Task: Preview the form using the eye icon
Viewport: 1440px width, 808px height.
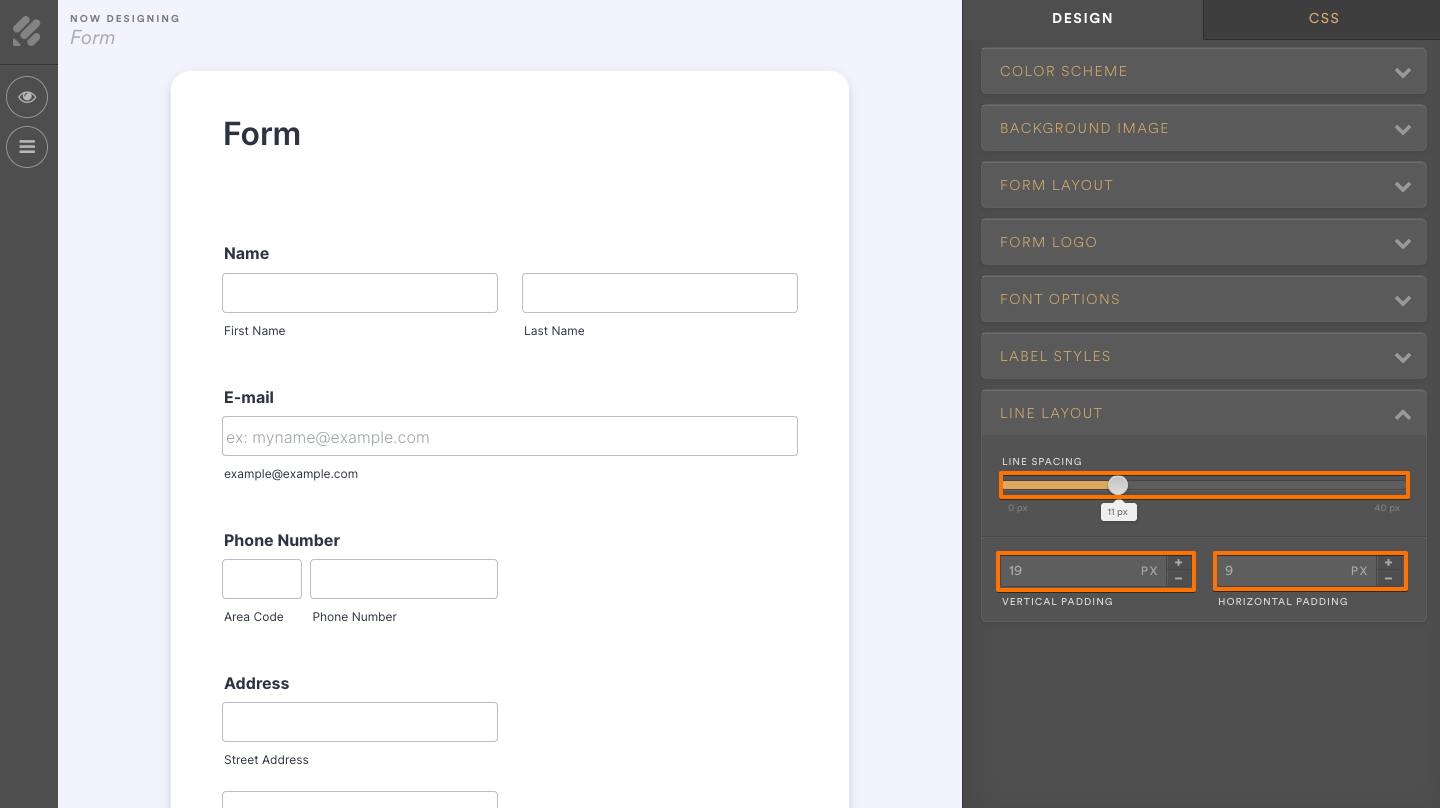Action: [x=27, y=97]
